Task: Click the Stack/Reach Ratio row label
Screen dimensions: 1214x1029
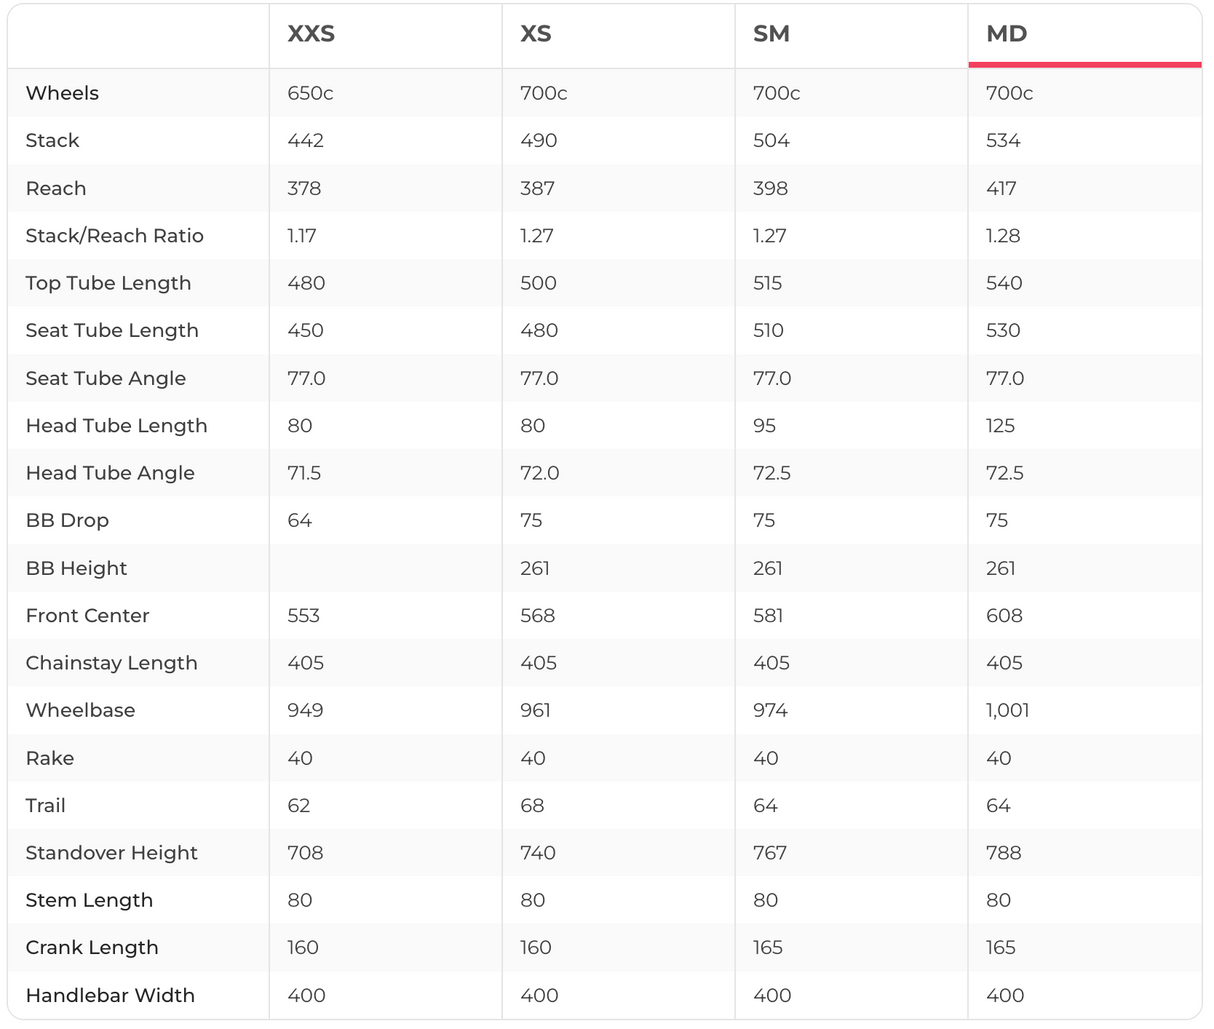Action: click(x=114, y=236)
